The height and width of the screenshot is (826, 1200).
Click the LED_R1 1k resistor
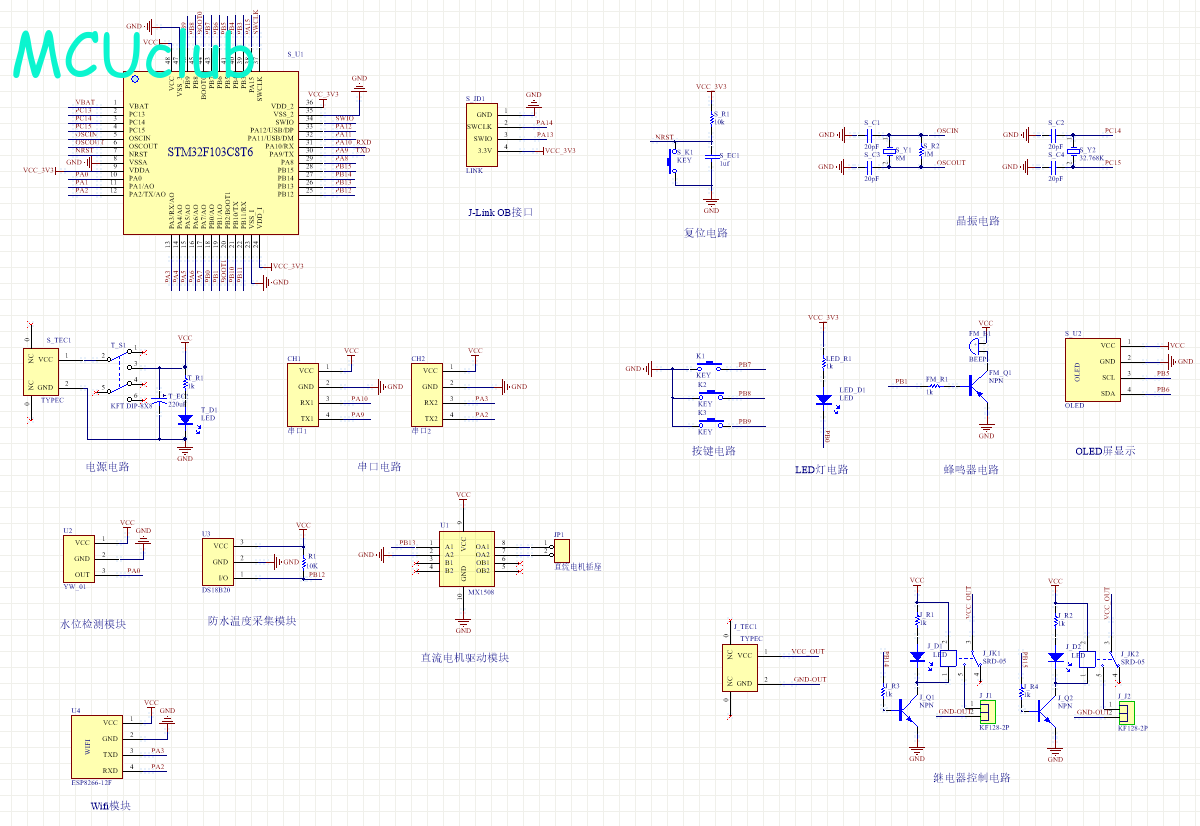824,361
